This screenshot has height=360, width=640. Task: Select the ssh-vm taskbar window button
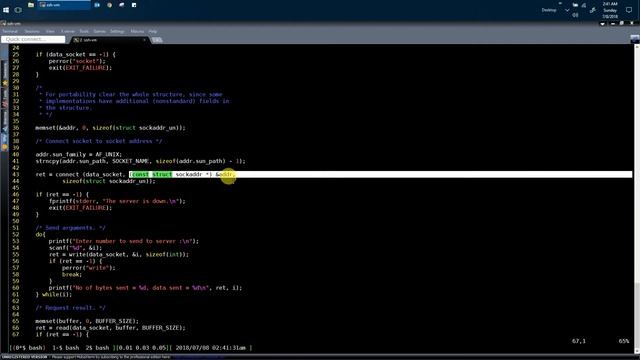64,5
